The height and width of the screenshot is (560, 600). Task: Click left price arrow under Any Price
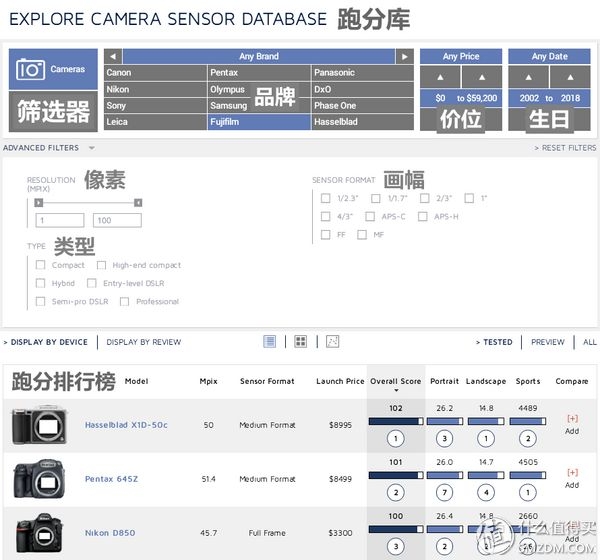(440, 77)
